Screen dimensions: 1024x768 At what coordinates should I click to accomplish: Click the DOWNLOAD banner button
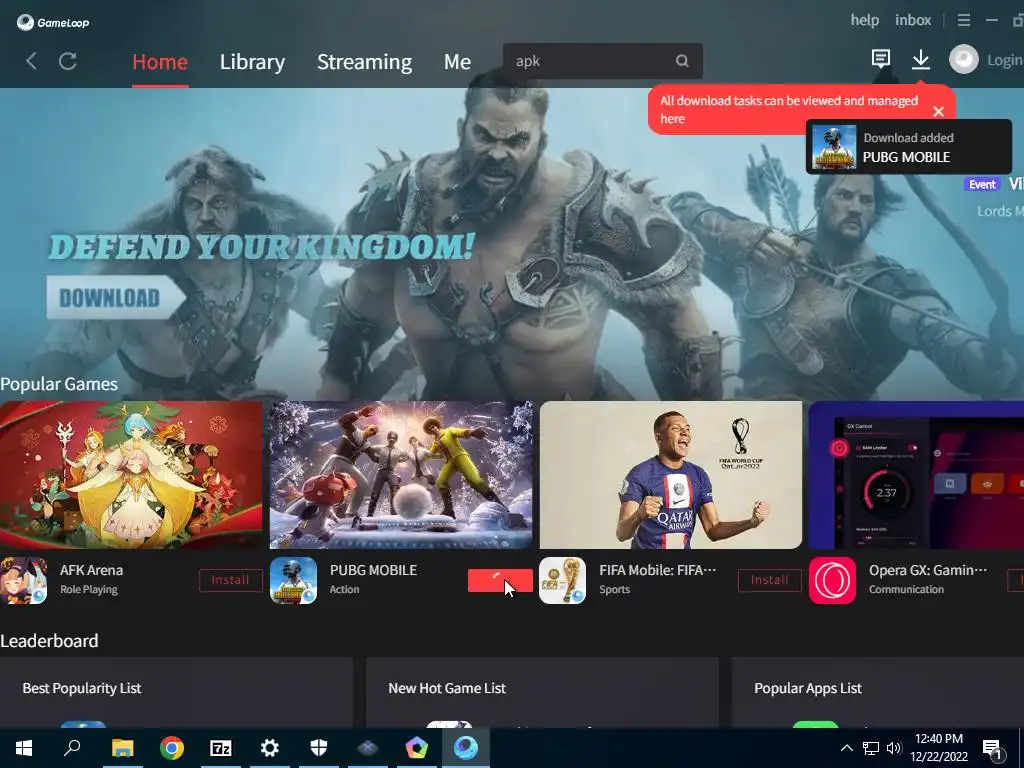116,298
